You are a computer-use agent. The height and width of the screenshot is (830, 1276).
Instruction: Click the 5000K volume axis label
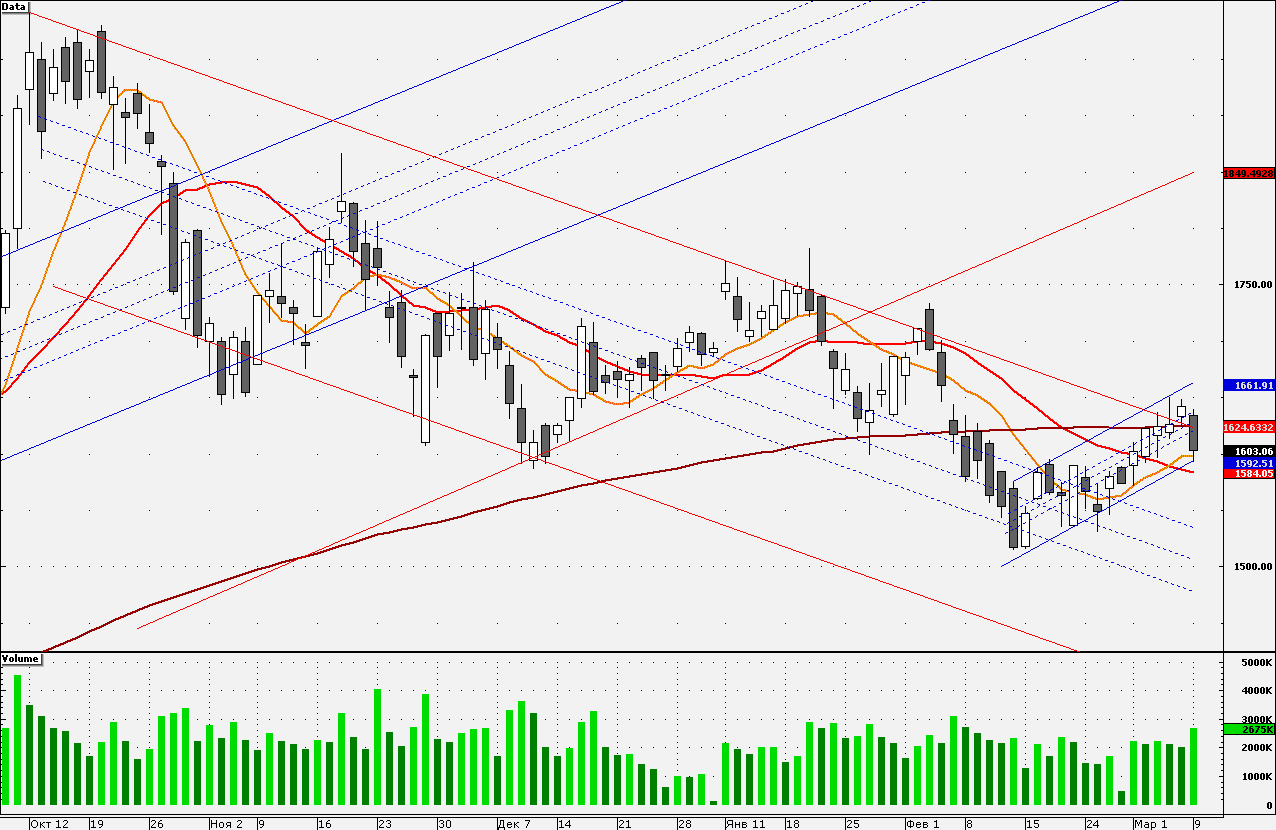tap(1255, 663)
